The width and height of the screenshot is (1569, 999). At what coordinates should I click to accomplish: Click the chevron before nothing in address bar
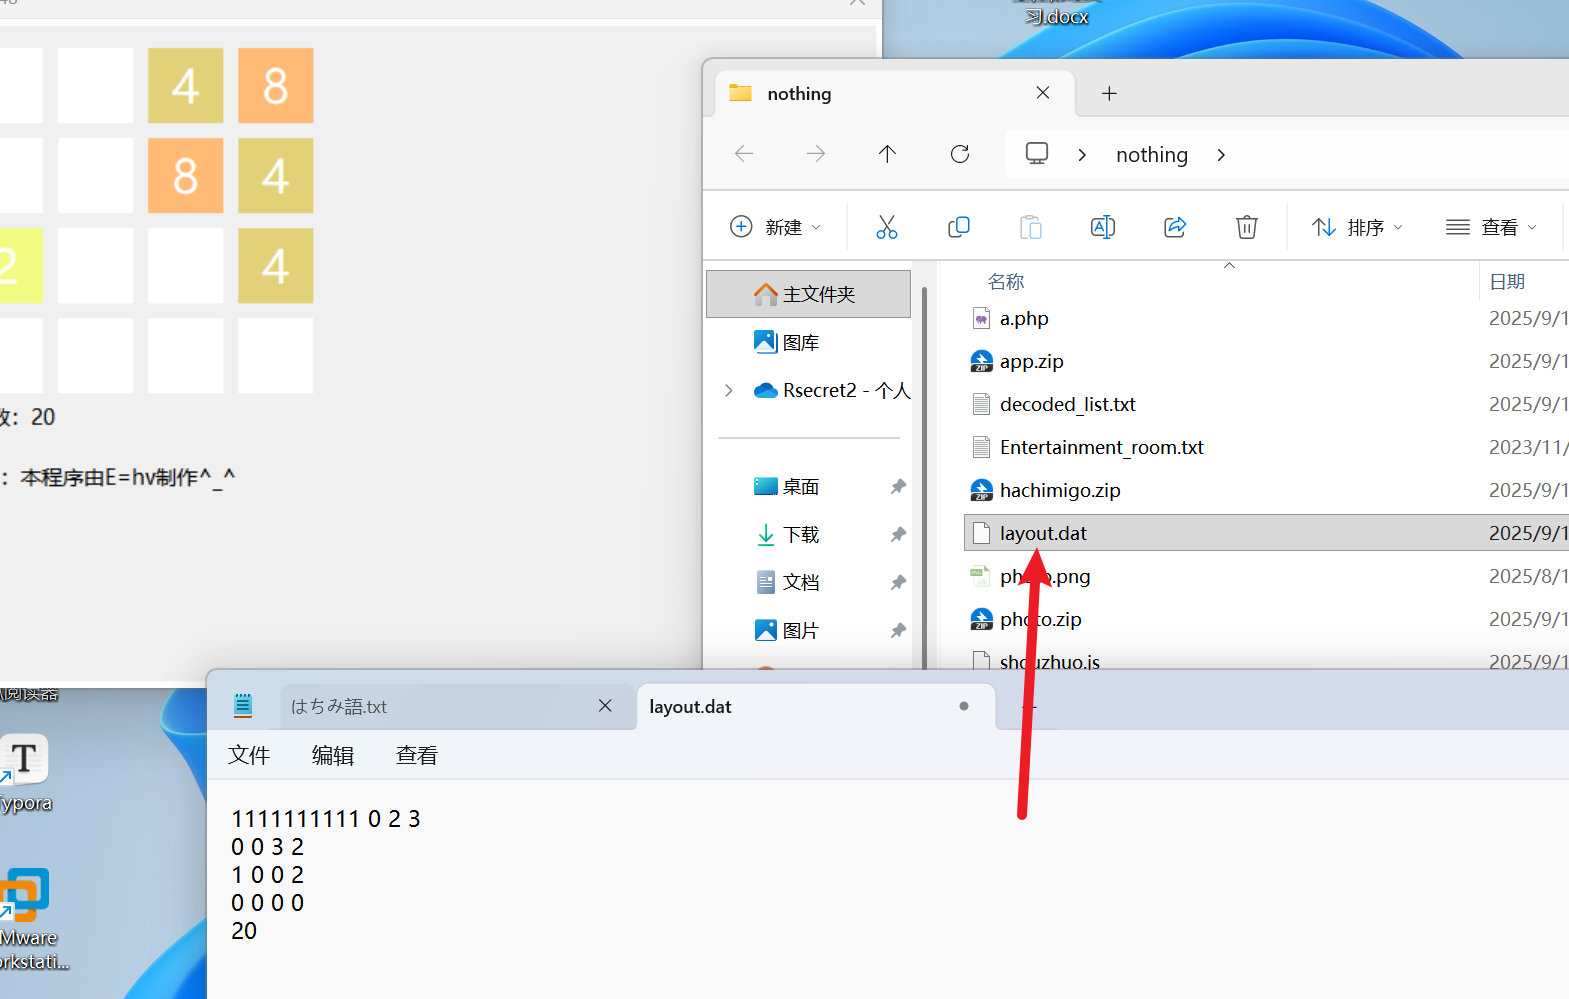pyautogui.click(x=1082, y=155)
